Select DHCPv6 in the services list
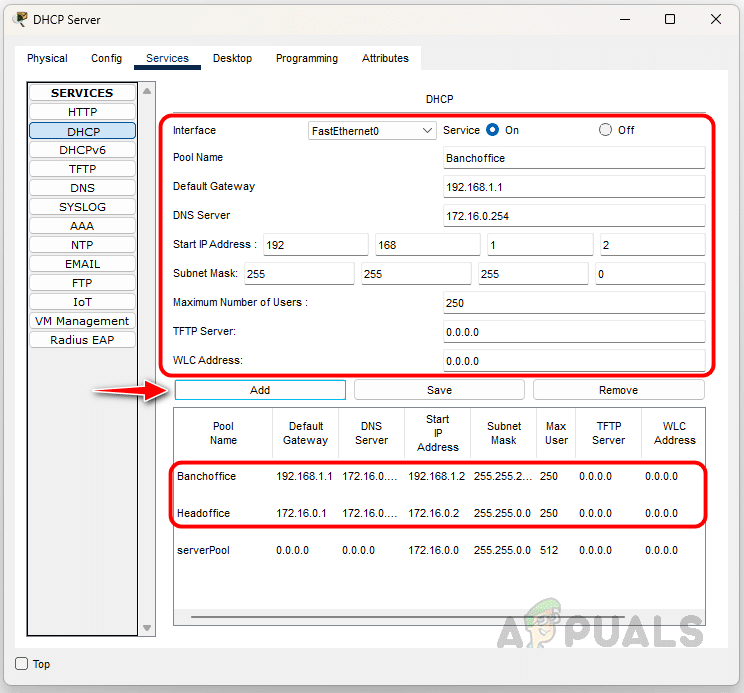Screen dimensions: 744x693 coord(82,150)
